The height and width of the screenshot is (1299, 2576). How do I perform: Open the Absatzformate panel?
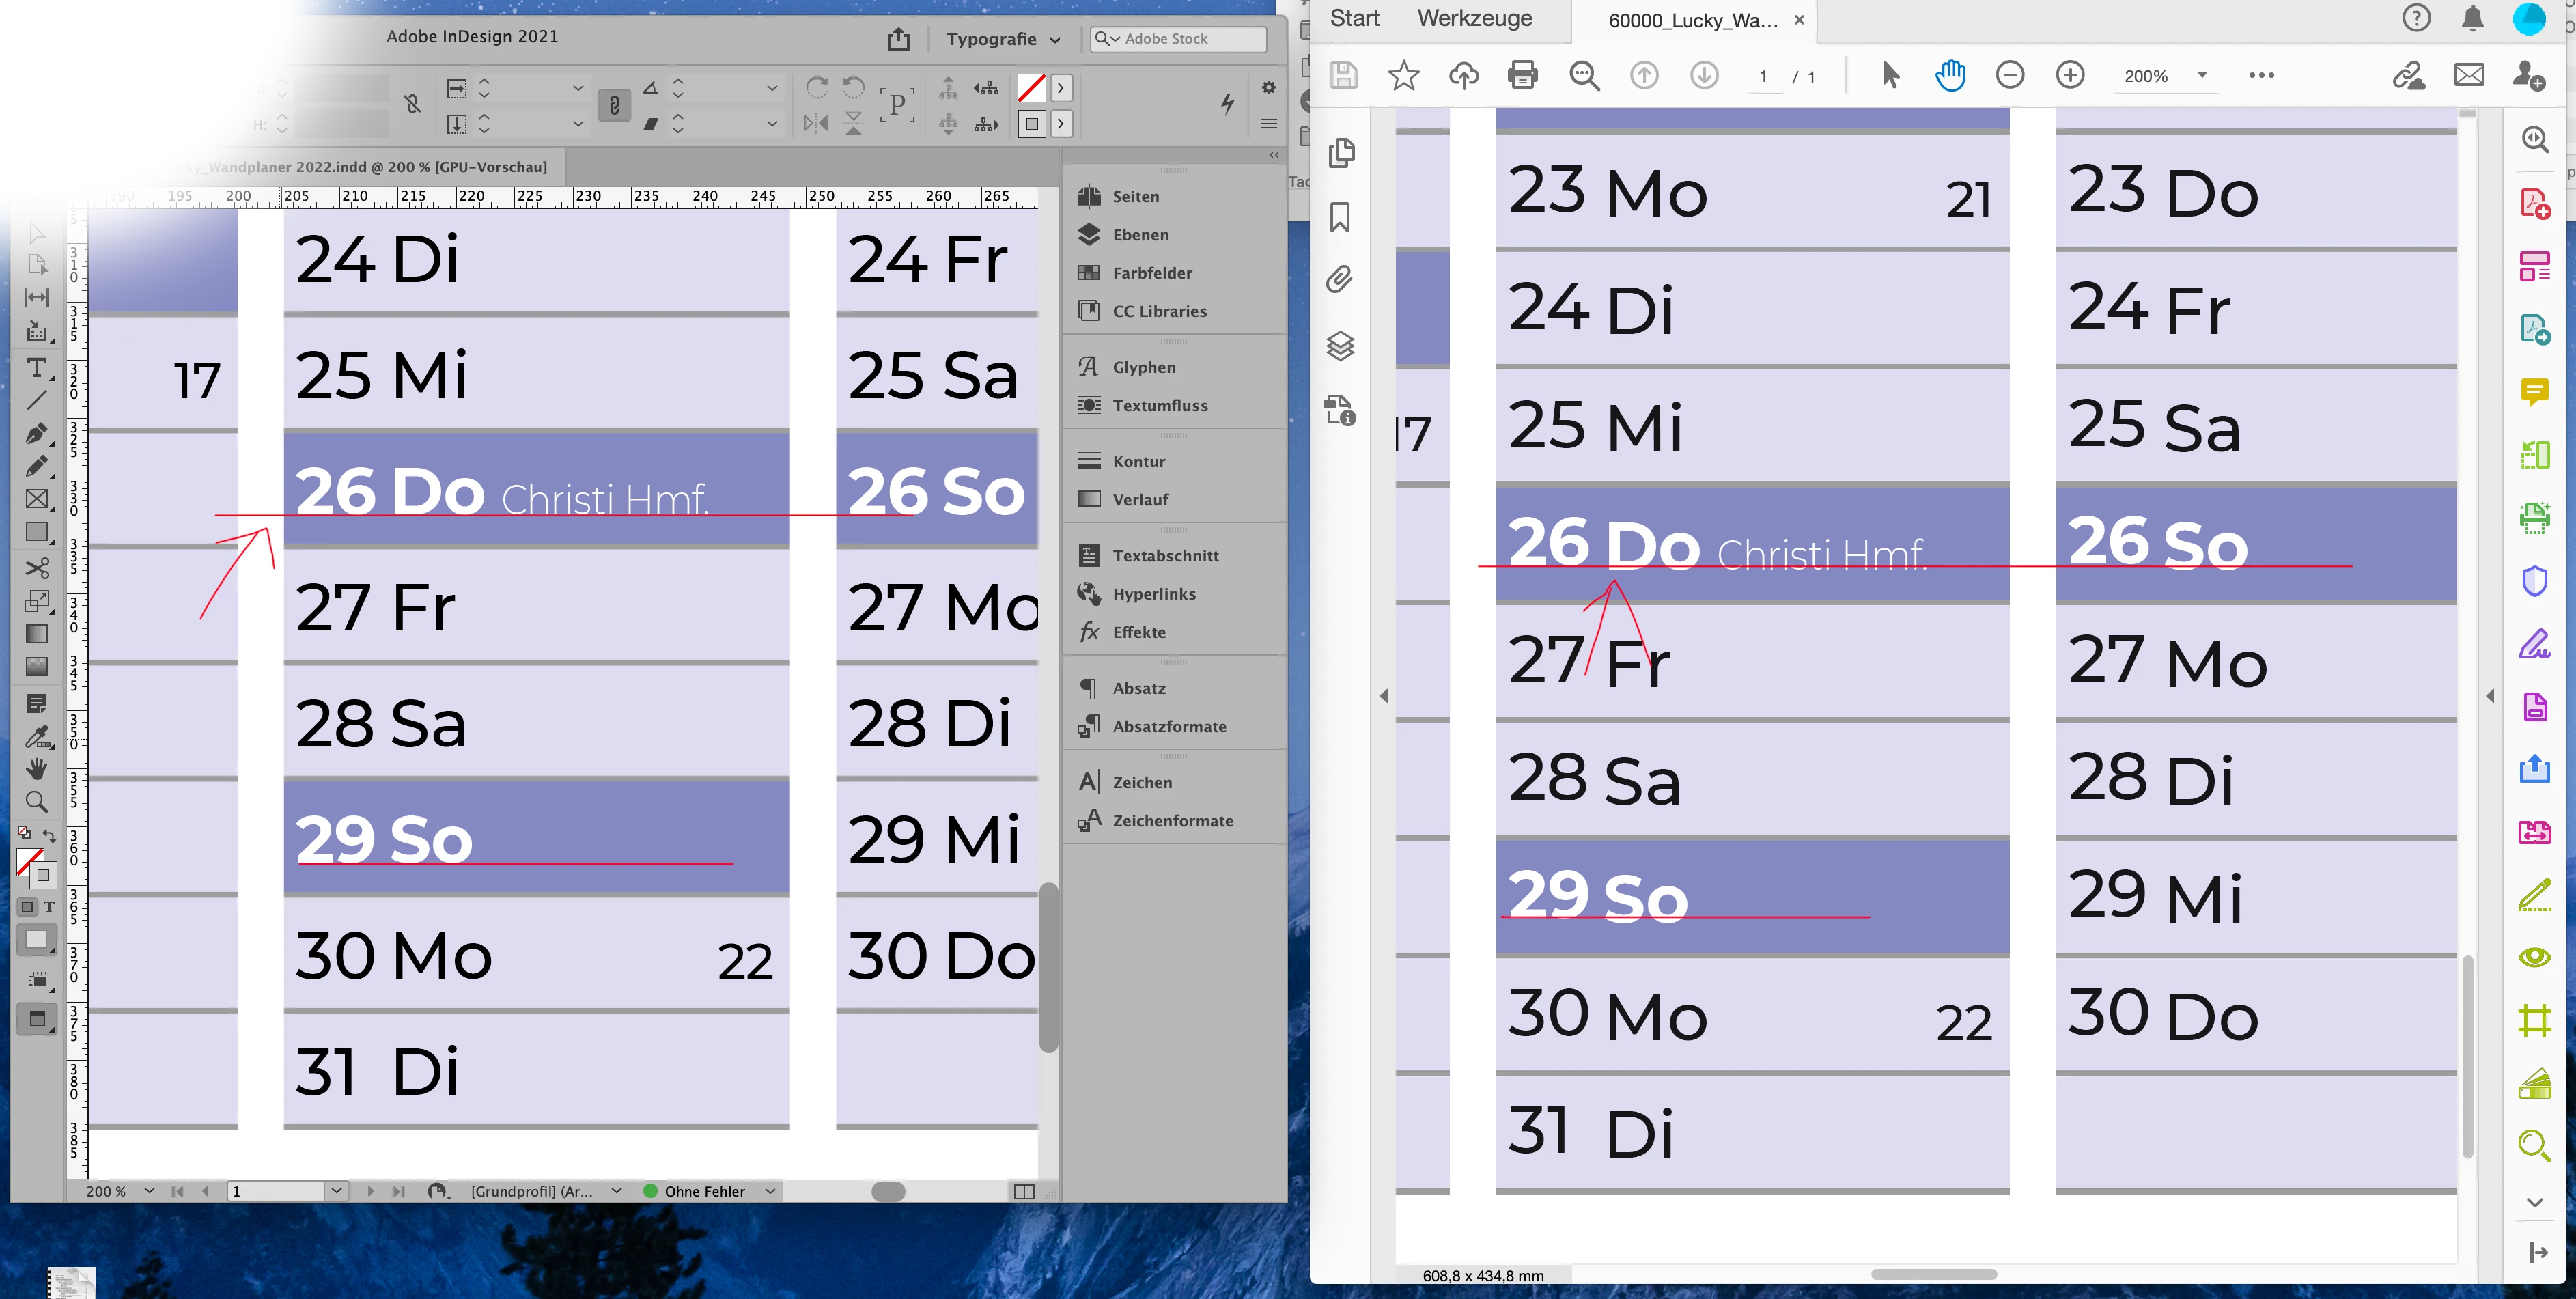tap(1169, 726)
